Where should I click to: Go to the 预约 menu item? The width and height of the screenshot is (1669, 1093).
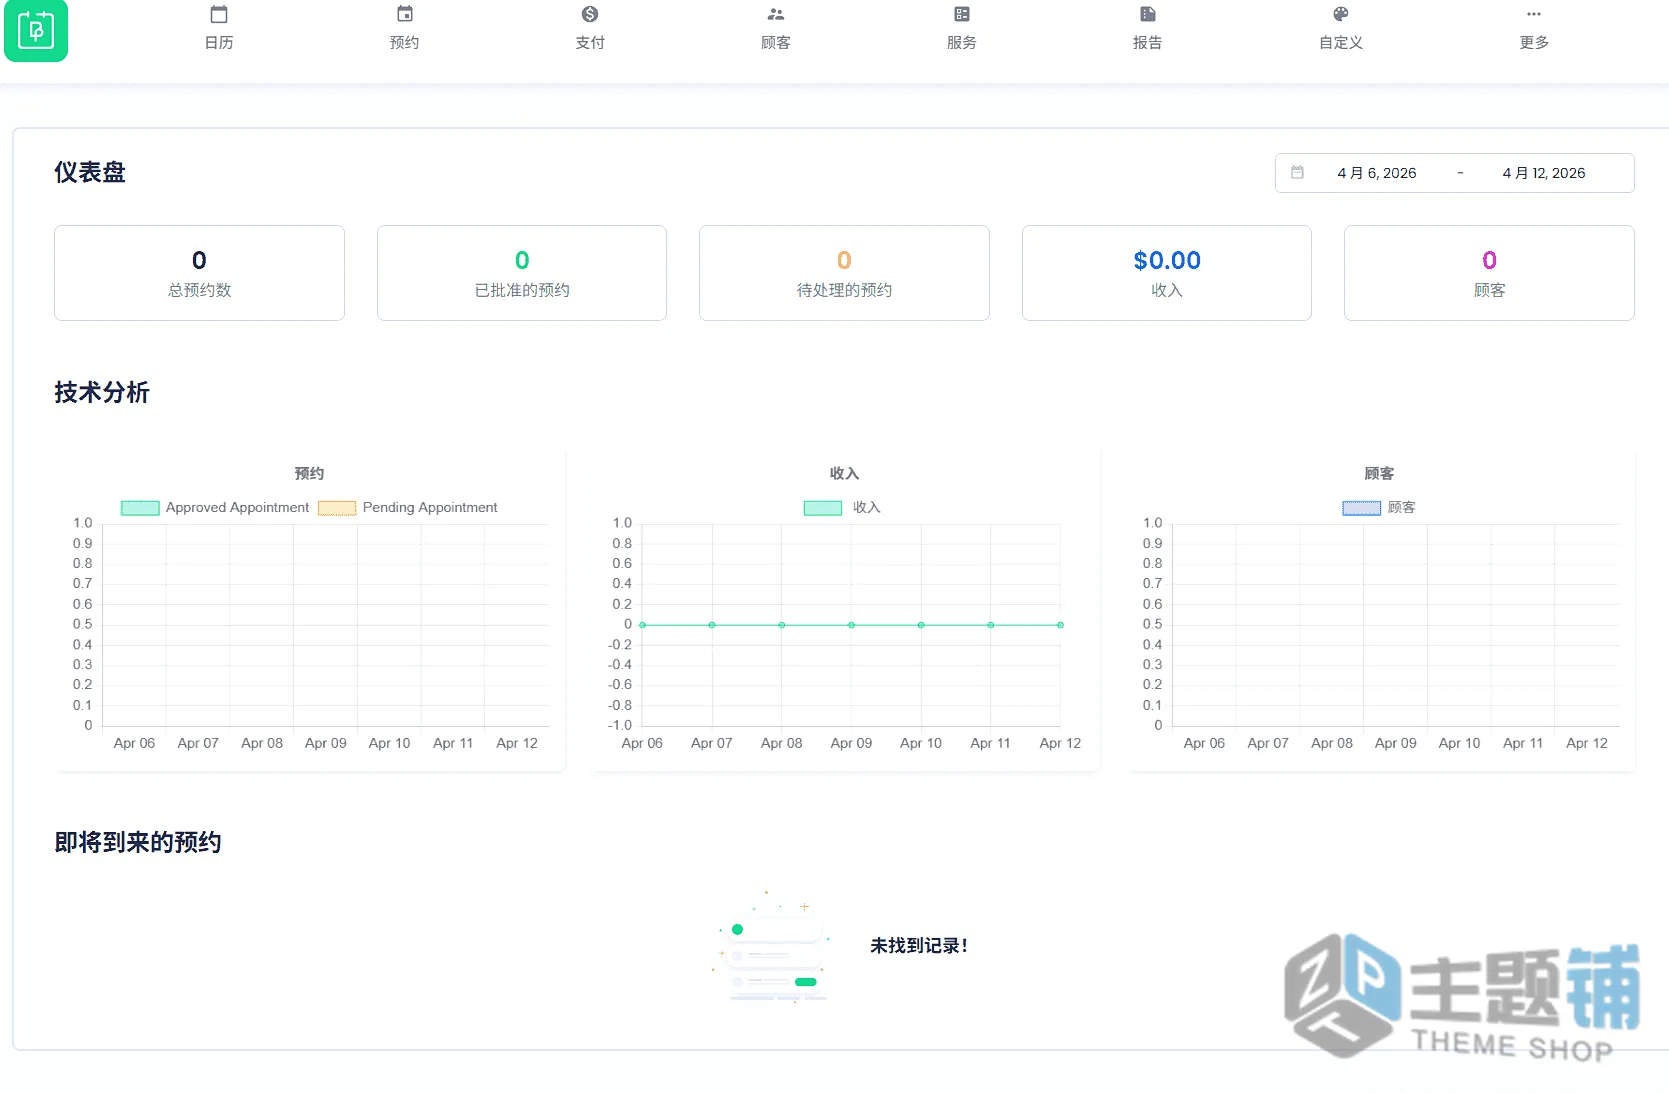tap(405, 43)
